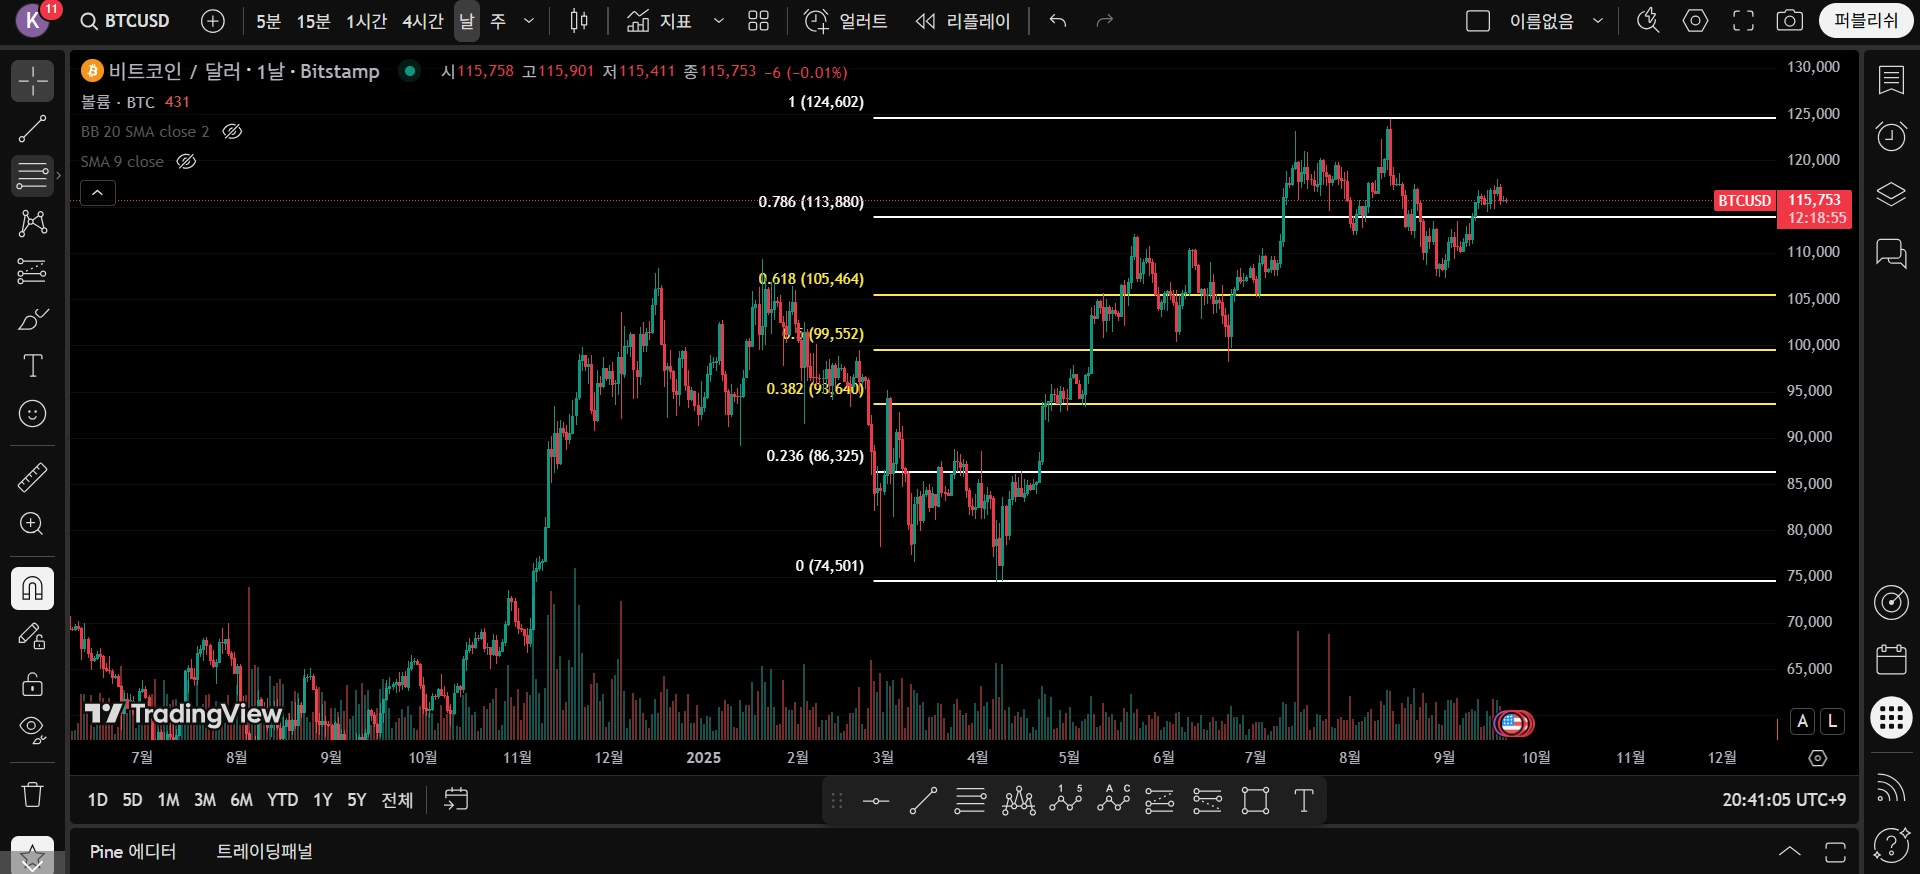1920x874 pixels.
Task: Select the trend line tool in left sidebar
Action: click(32, 128)
